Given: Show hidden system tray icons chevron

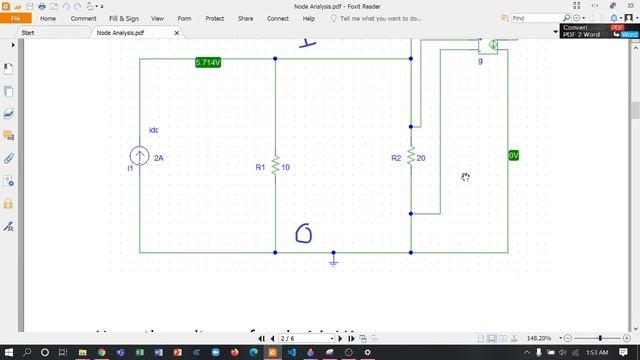Looking at the screenshot, I should (527, 352).
